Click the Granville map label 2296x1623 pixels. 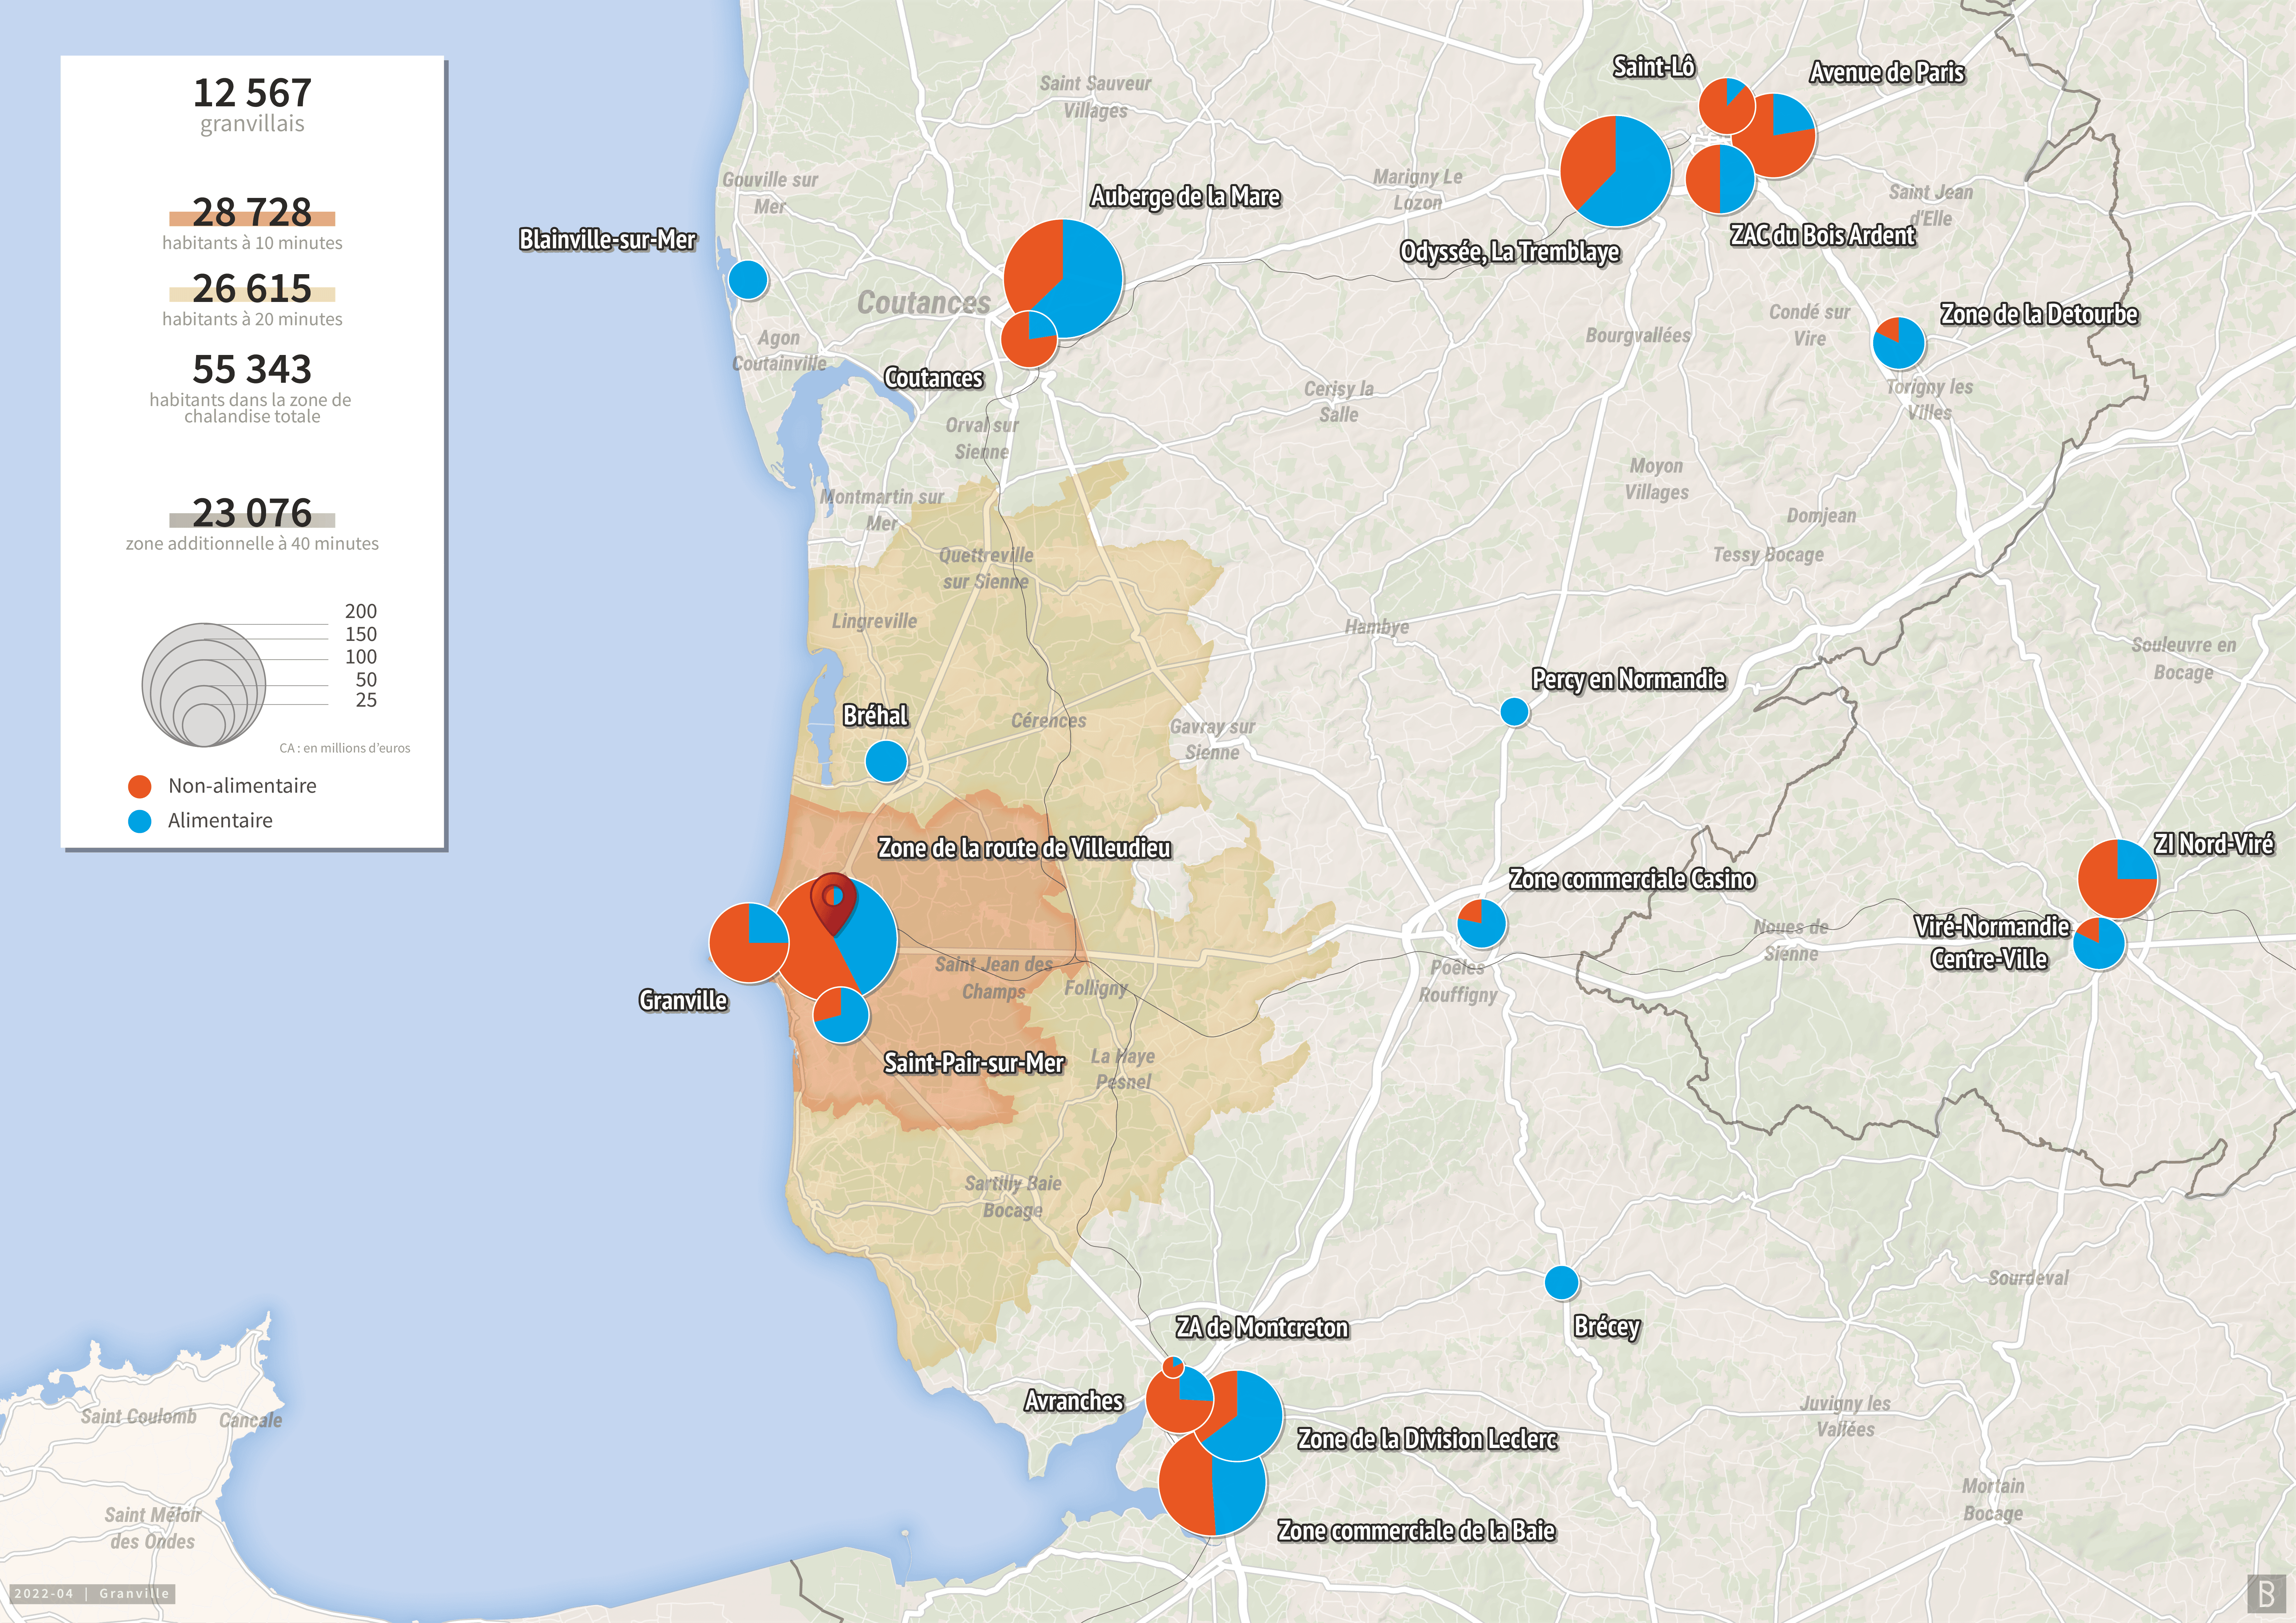pos(683,1001)
